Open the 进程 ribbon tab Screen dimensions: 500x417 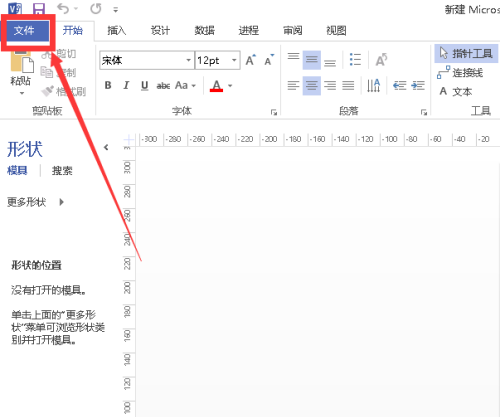point(249,31)
